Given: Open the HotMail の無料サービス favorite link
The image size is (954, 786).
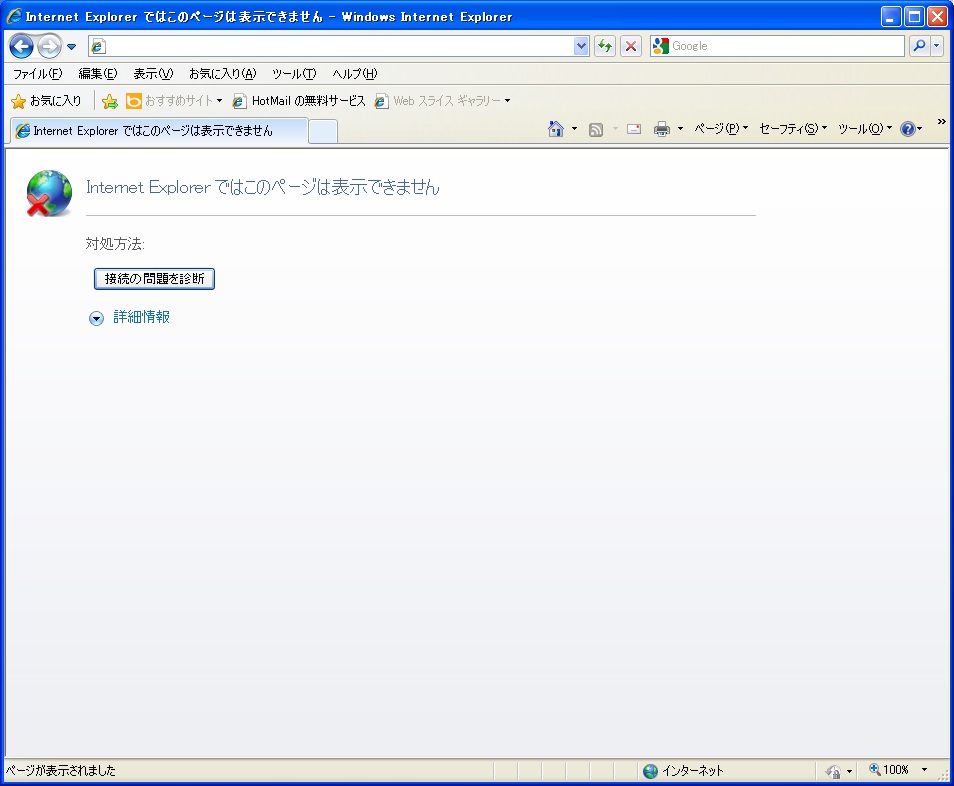Looking at the screenshot, I should pyautogui.click(x=299, y=101).
